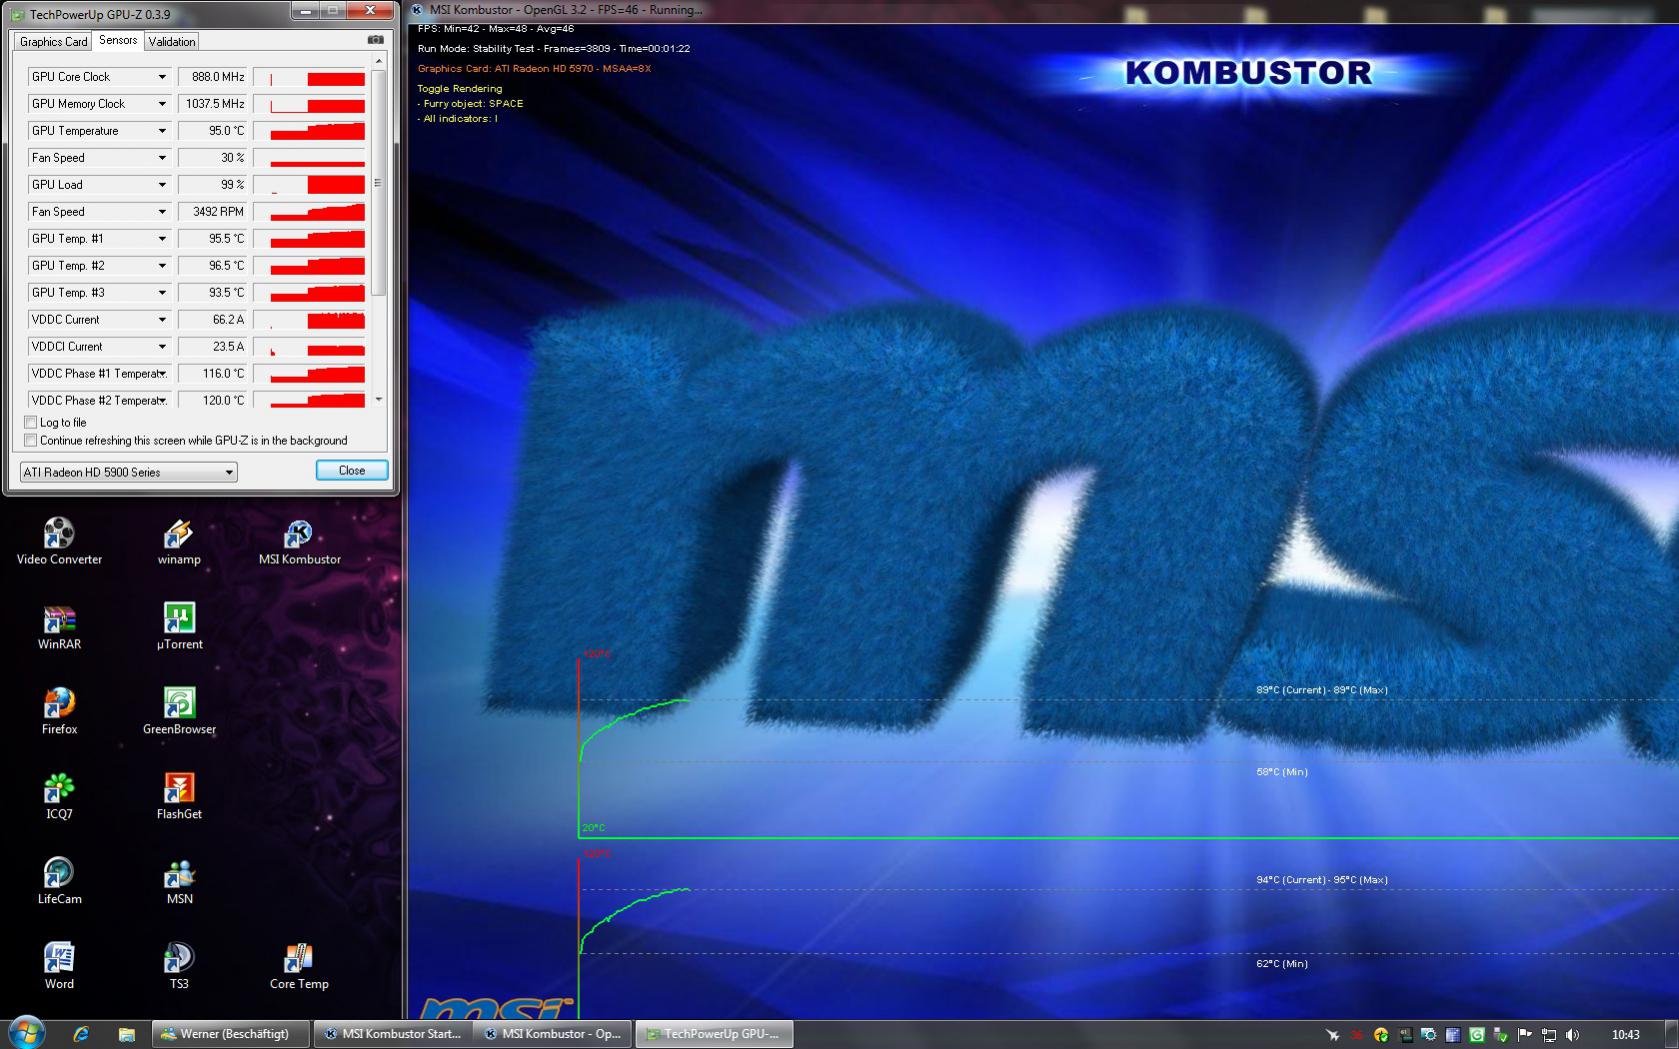Click the airplane tray icon
The image size is (1679, 1049).
click(1333, 1035)
